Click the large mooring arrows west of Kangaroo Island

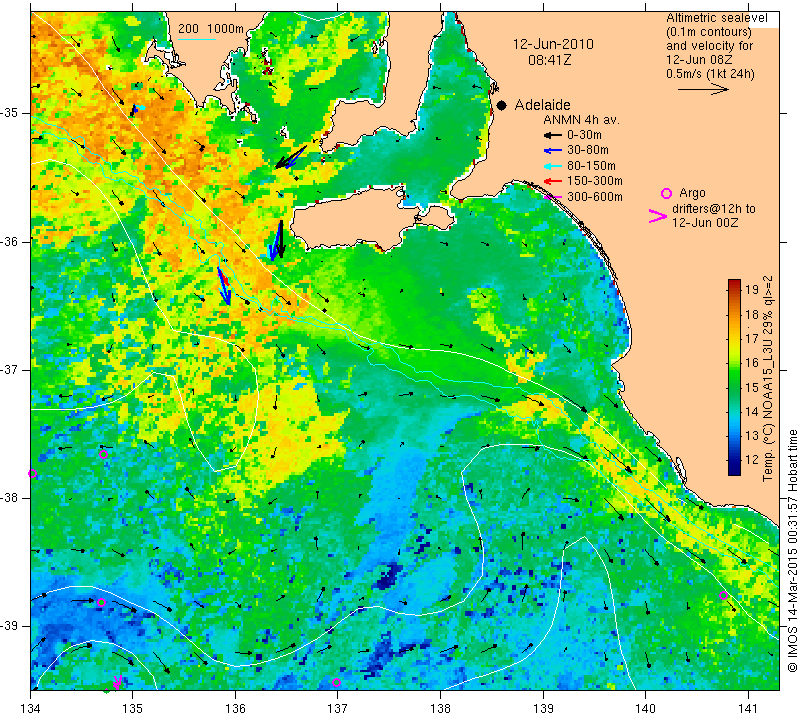(x=277, y=240)
